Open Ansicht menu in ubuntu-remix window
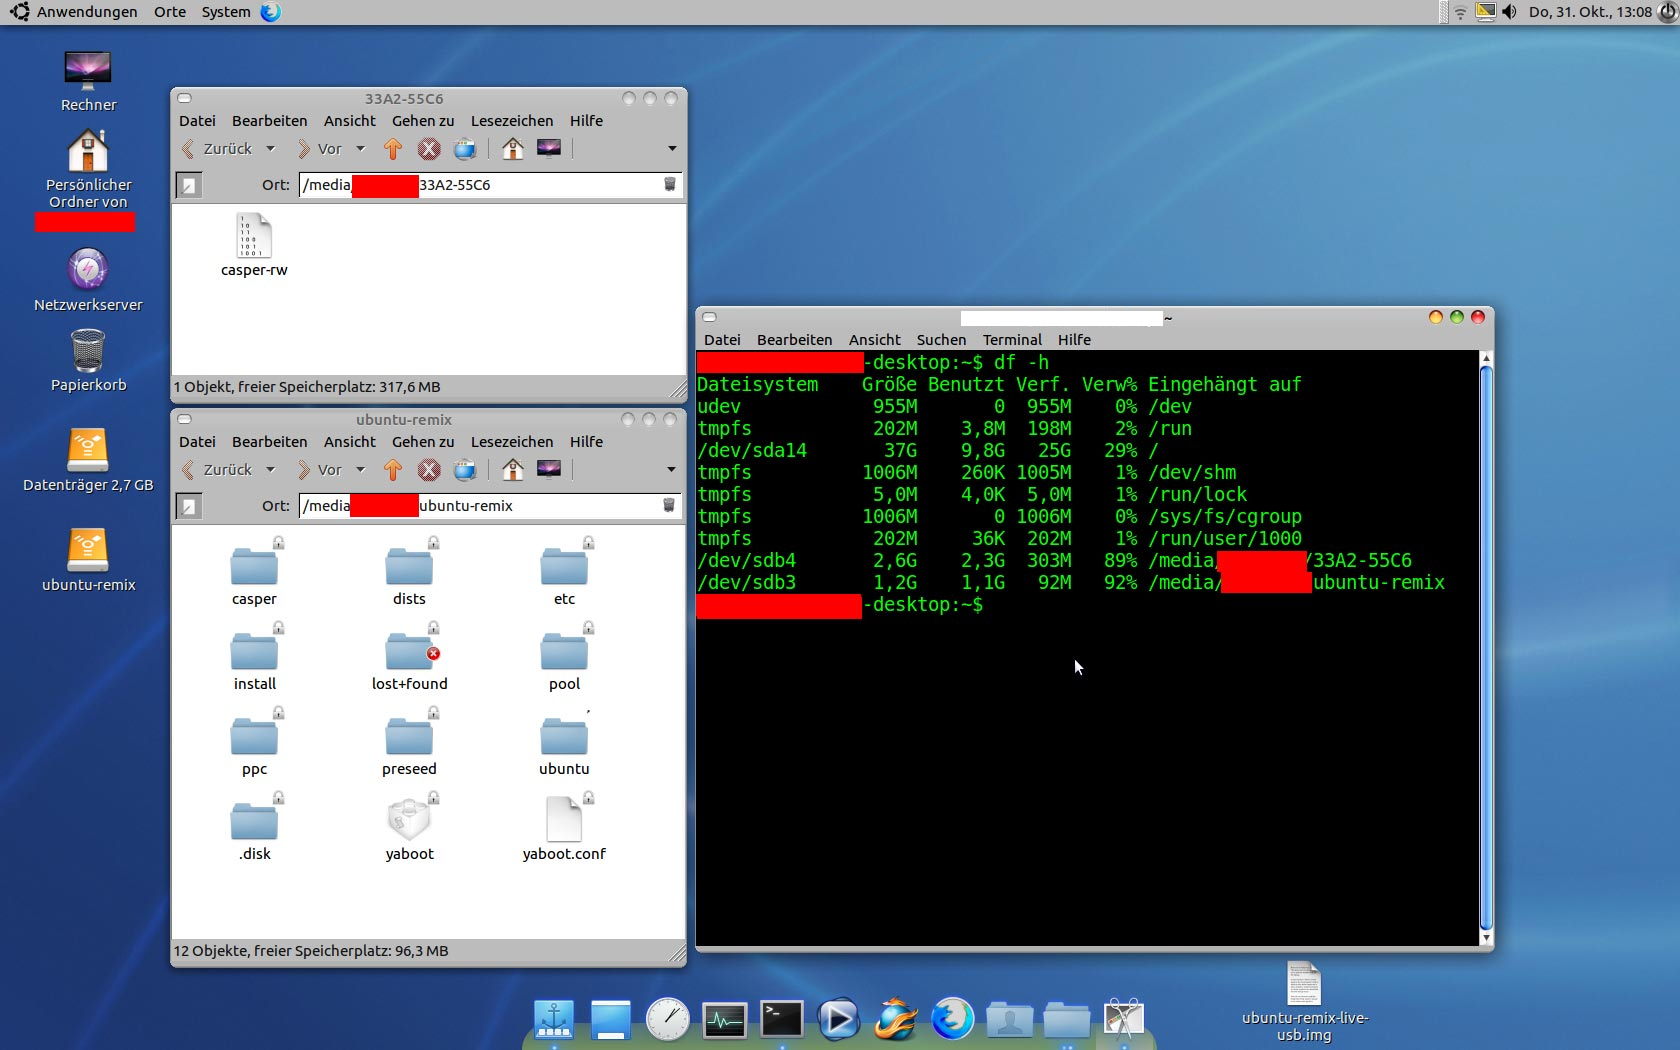Viewport: 1680px width, 1050px height. [350, 442]
